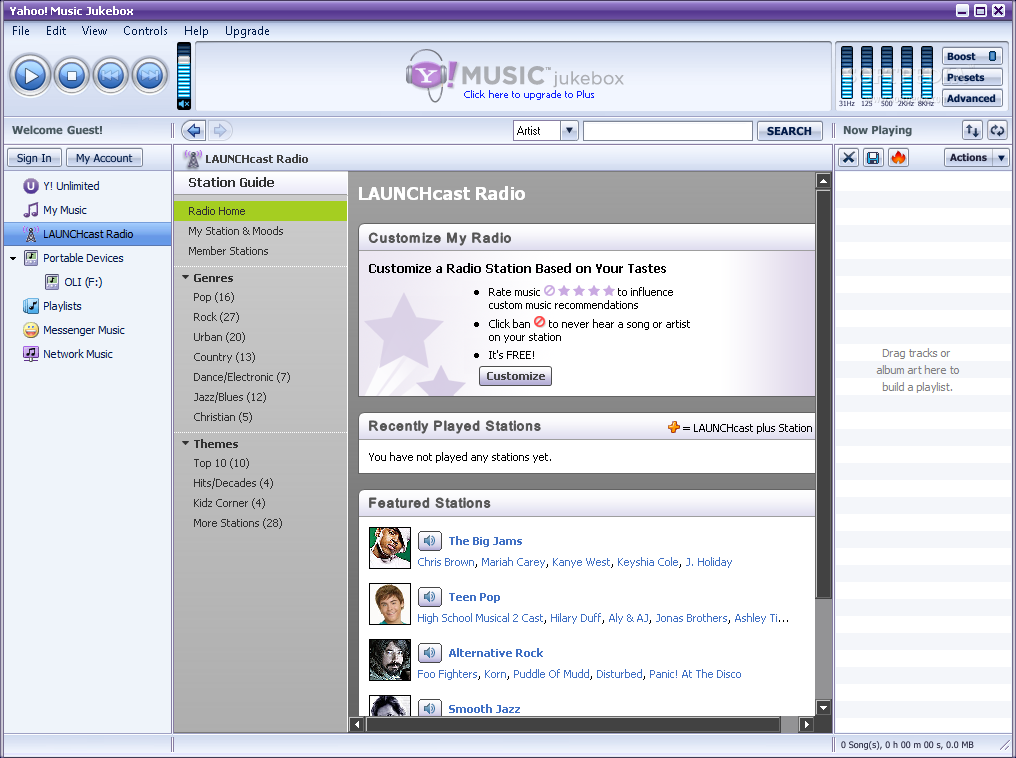Toggle the Boost button

971,56
